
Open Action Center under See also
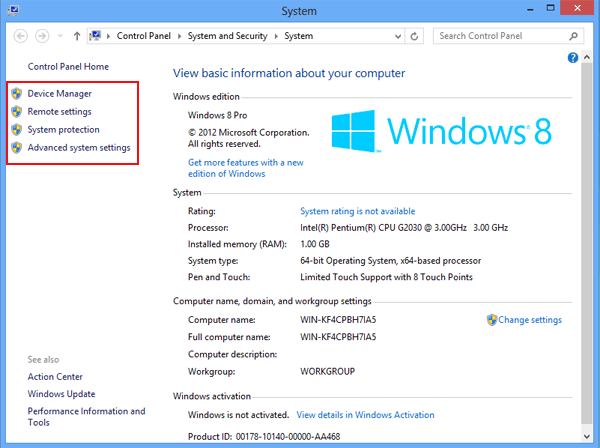coord(55,377)
